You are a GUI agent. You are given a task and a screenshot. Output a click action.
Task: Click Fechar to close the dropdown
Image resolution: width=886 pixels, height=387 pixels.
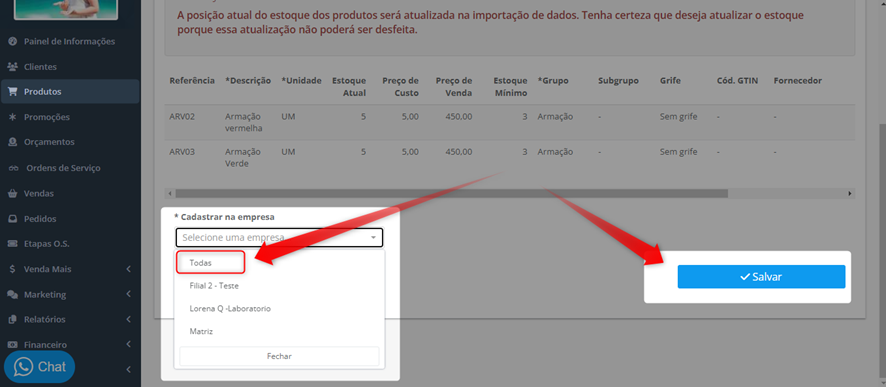click(279, 356)
